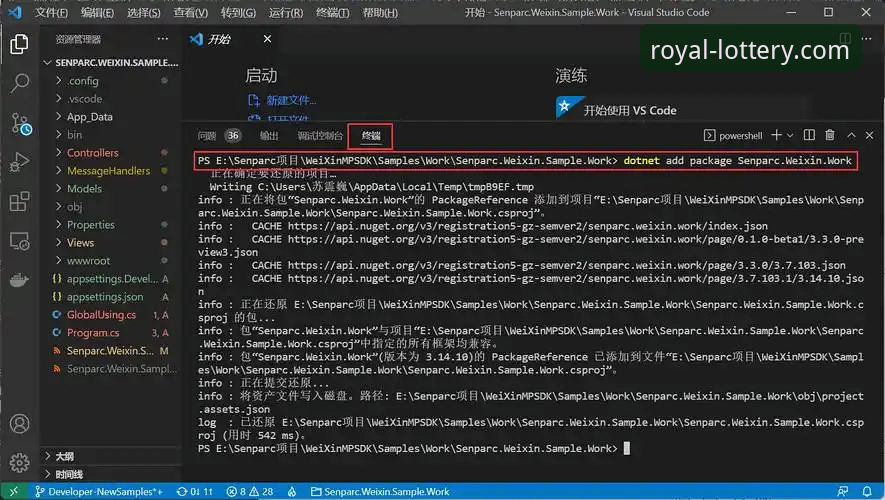Open the 编辑(E) menu
The image size is (885, 500).
pos(97,12)
